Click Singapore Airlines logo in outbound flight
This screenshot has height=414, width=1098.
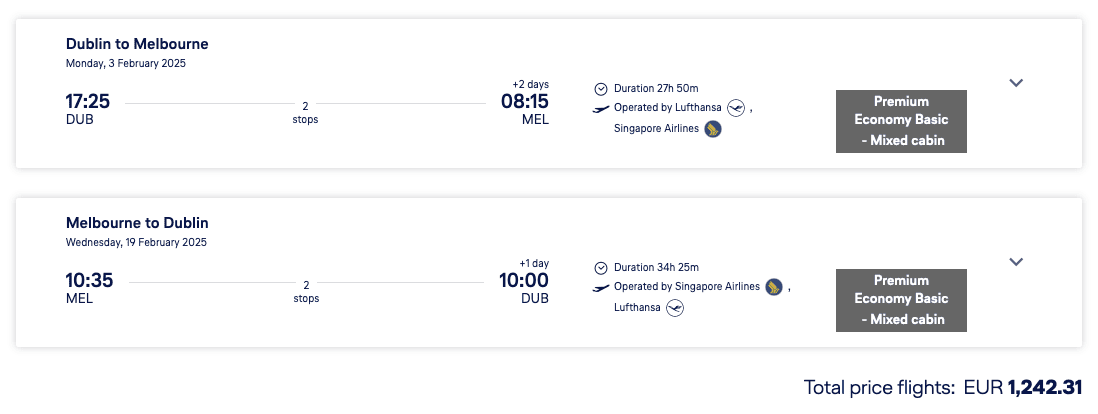[x=713, y=128]
